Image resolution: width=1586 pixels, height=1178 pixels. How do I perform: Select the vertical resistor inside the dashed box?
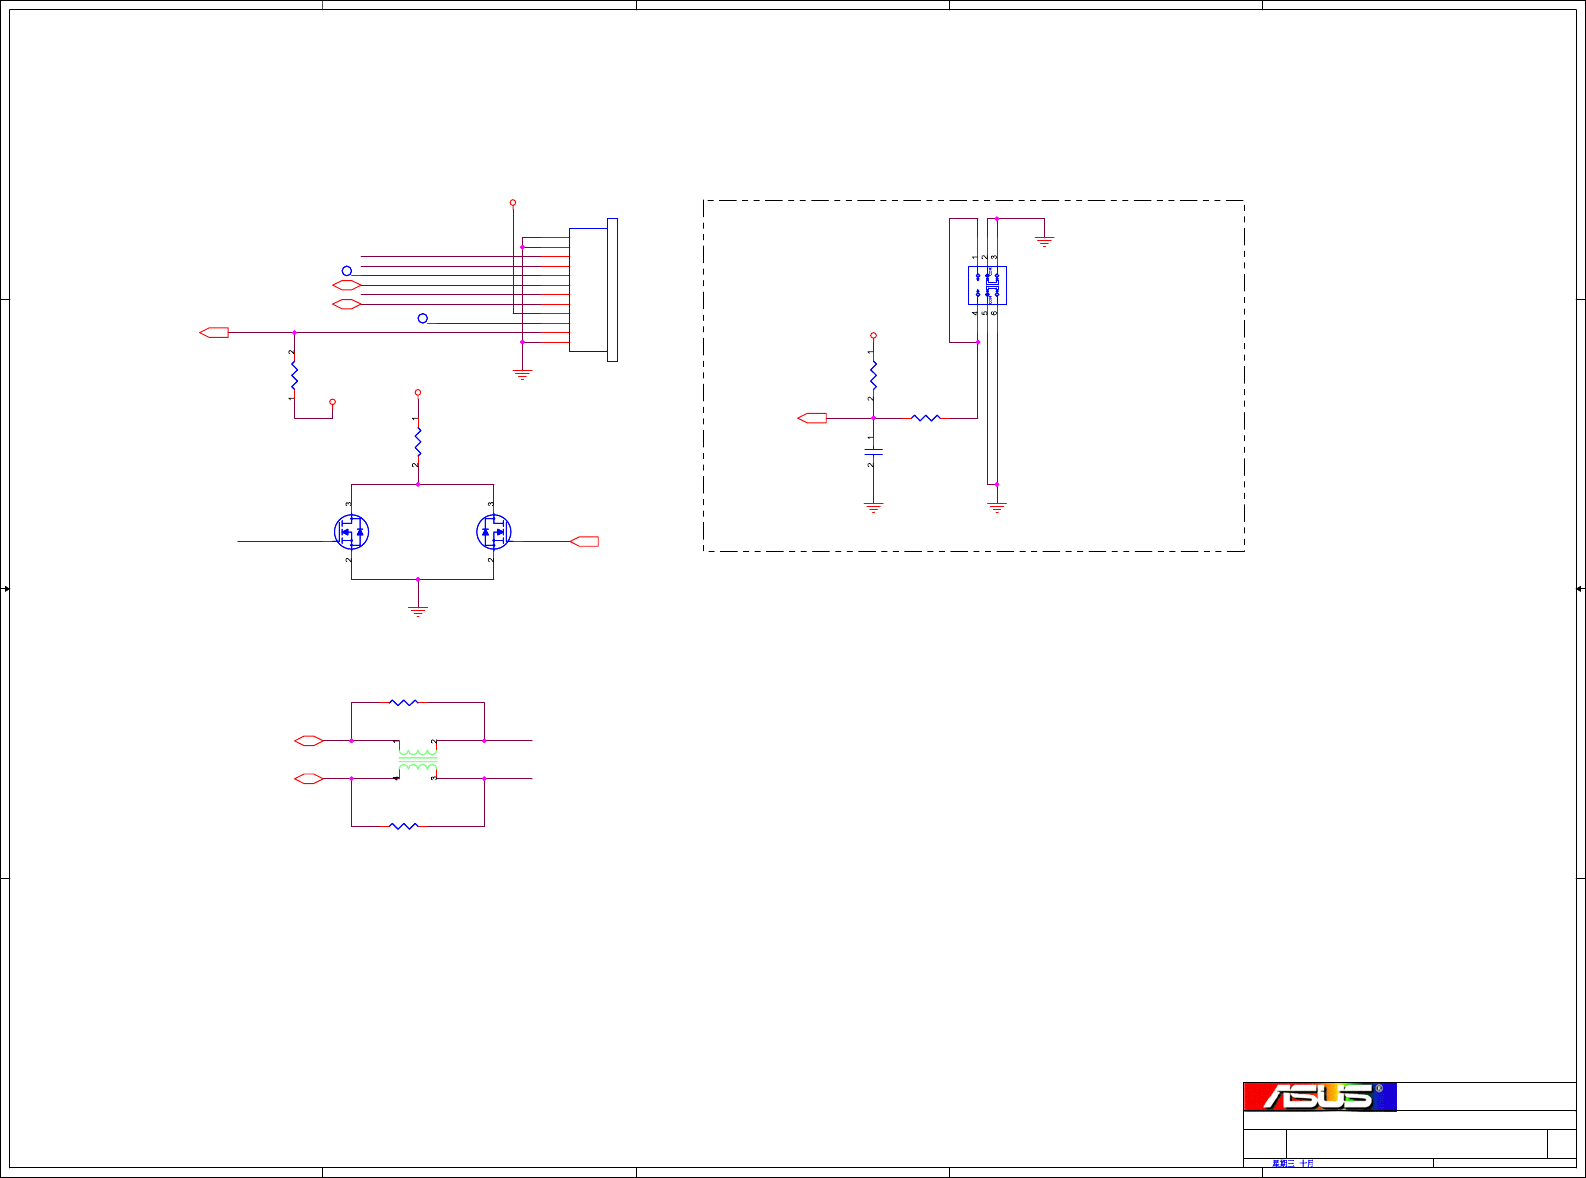[x=873, y=375]
